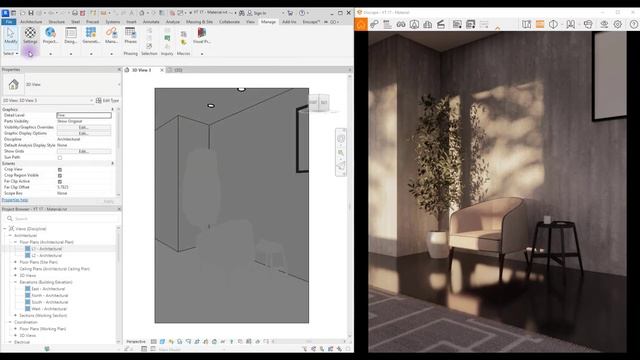Switch to the Annotate ribbon tab
The height and width of the screenshot is (360, 640).
coord(151,22)
